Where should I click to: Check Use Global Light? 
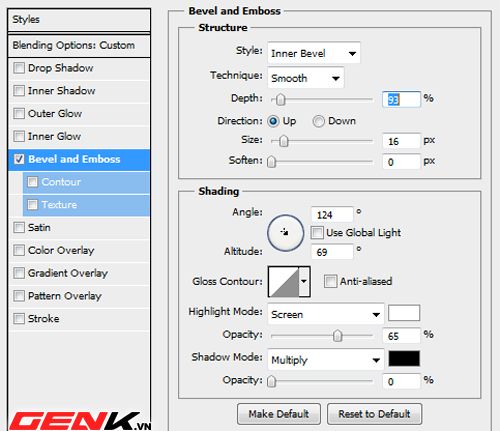[x=317, y=232]
